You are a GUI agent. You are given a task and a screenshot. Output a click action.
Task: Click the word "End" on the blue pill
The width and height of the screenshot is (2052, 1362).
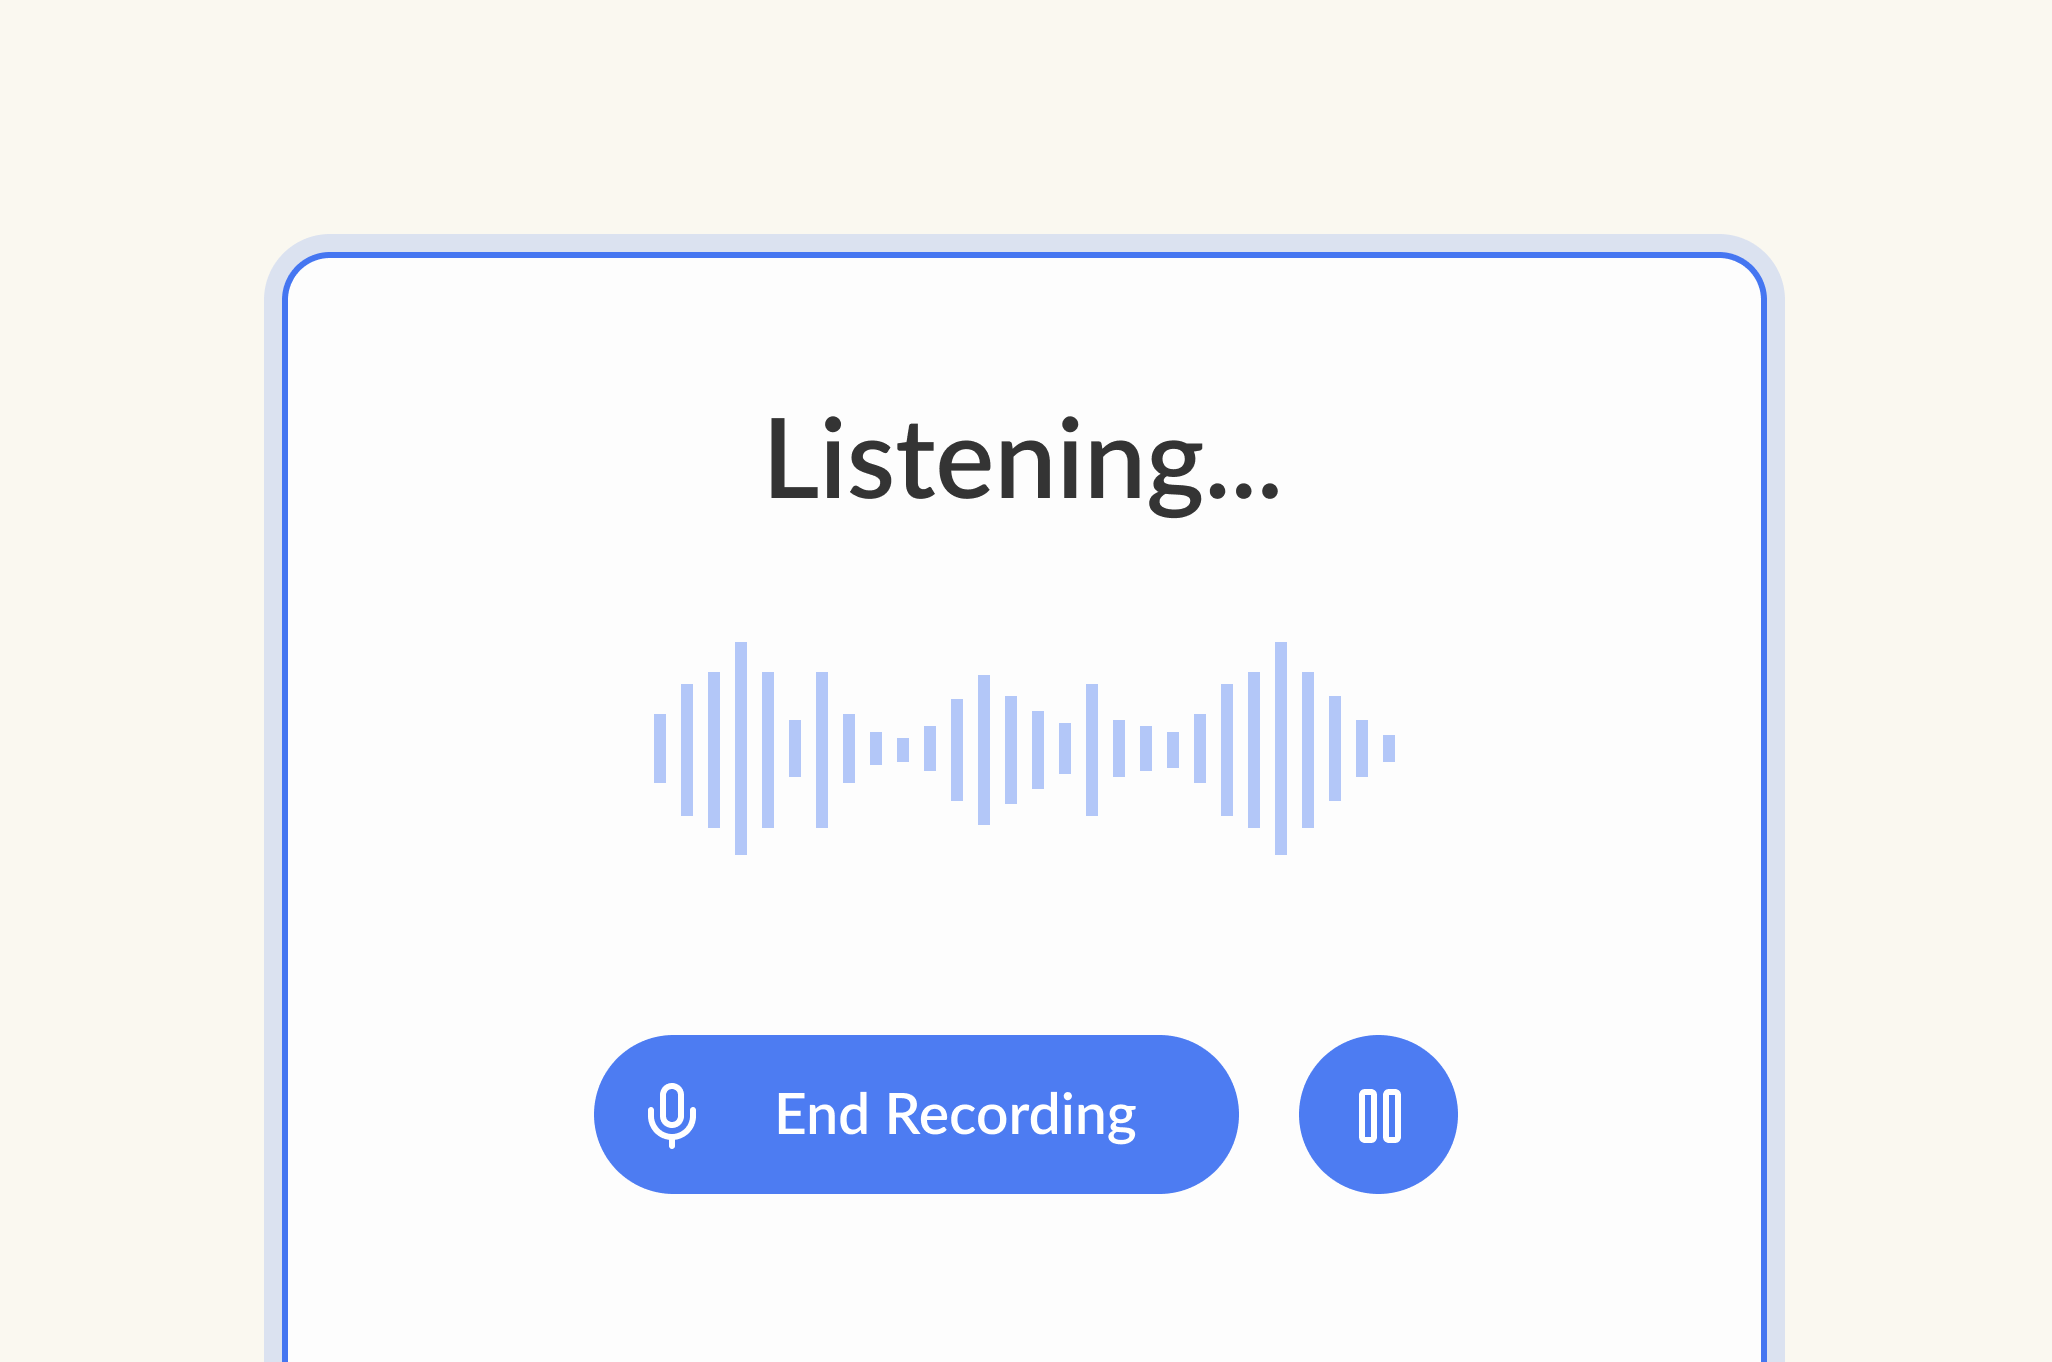click(x=822, y=1114)
